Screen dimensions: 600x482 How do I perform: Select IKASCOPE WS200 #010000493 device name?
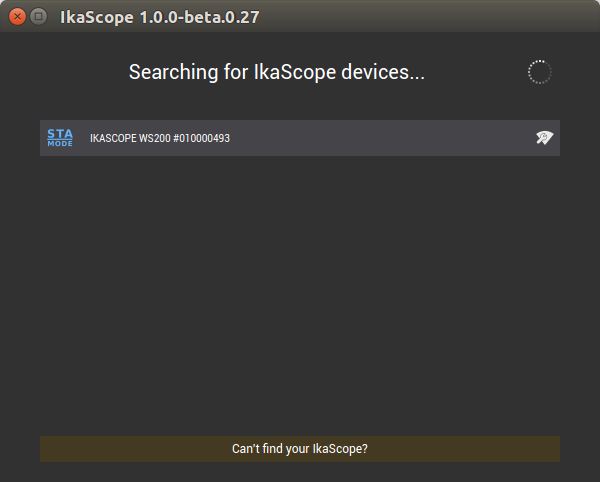[x=160, y=138]
